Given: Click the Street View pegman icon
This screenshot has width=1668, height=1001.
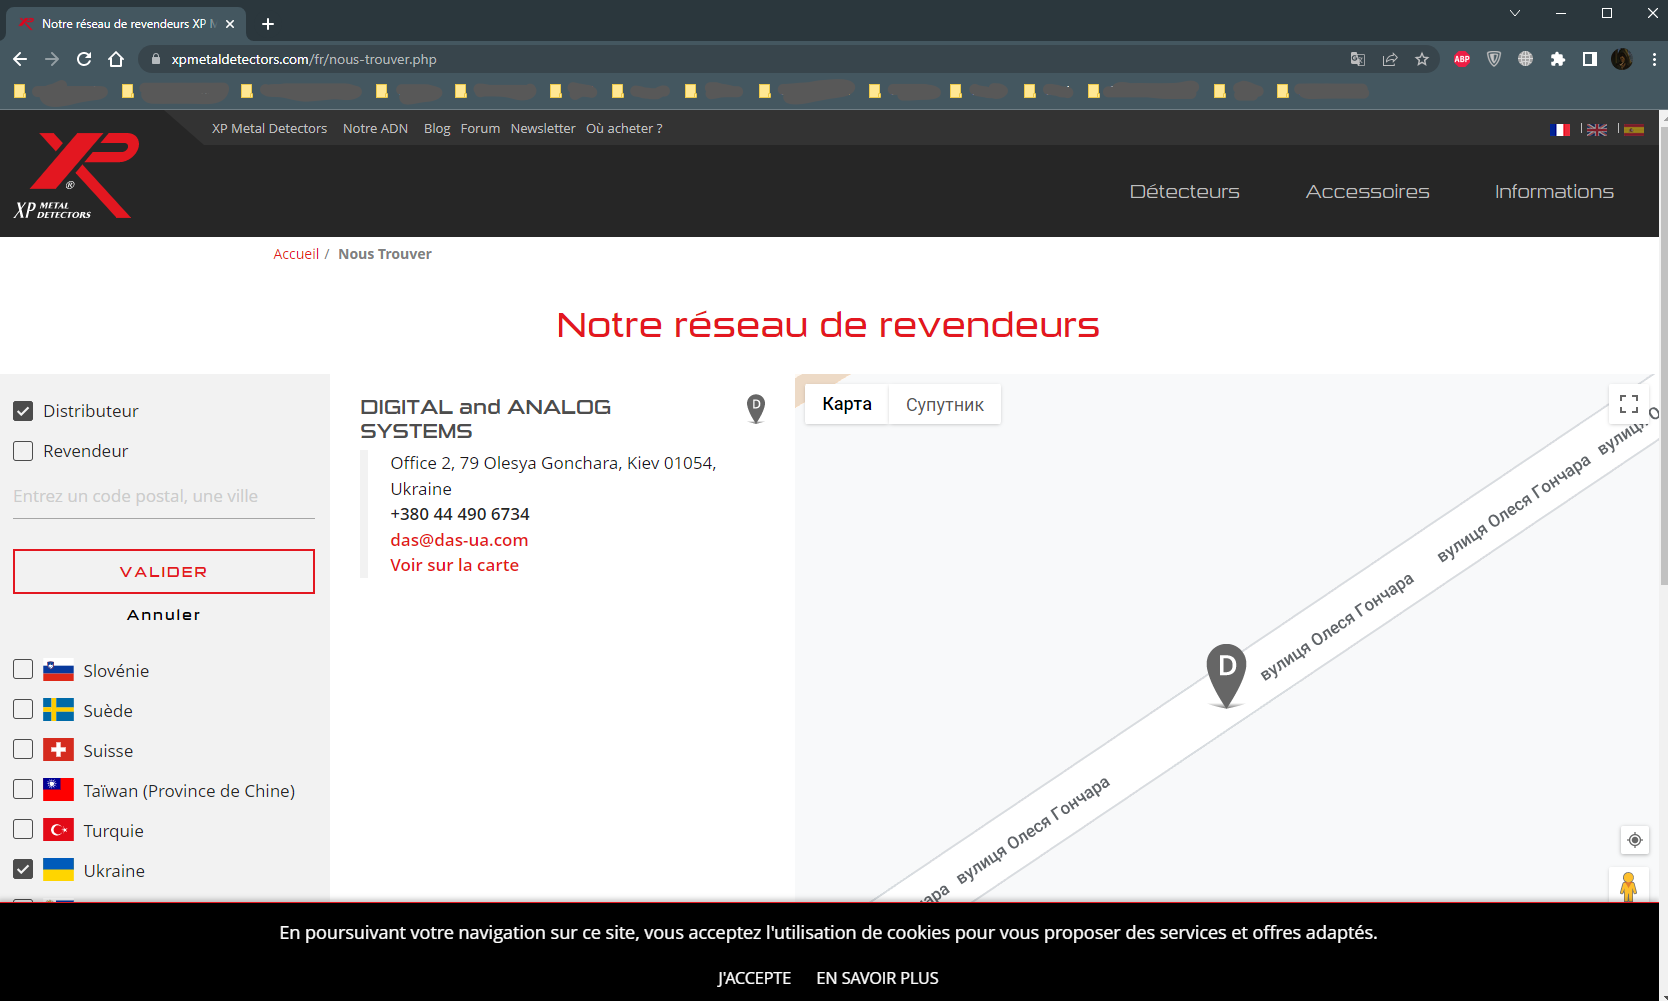Looking at the screenshot, I should point(1628,886).
